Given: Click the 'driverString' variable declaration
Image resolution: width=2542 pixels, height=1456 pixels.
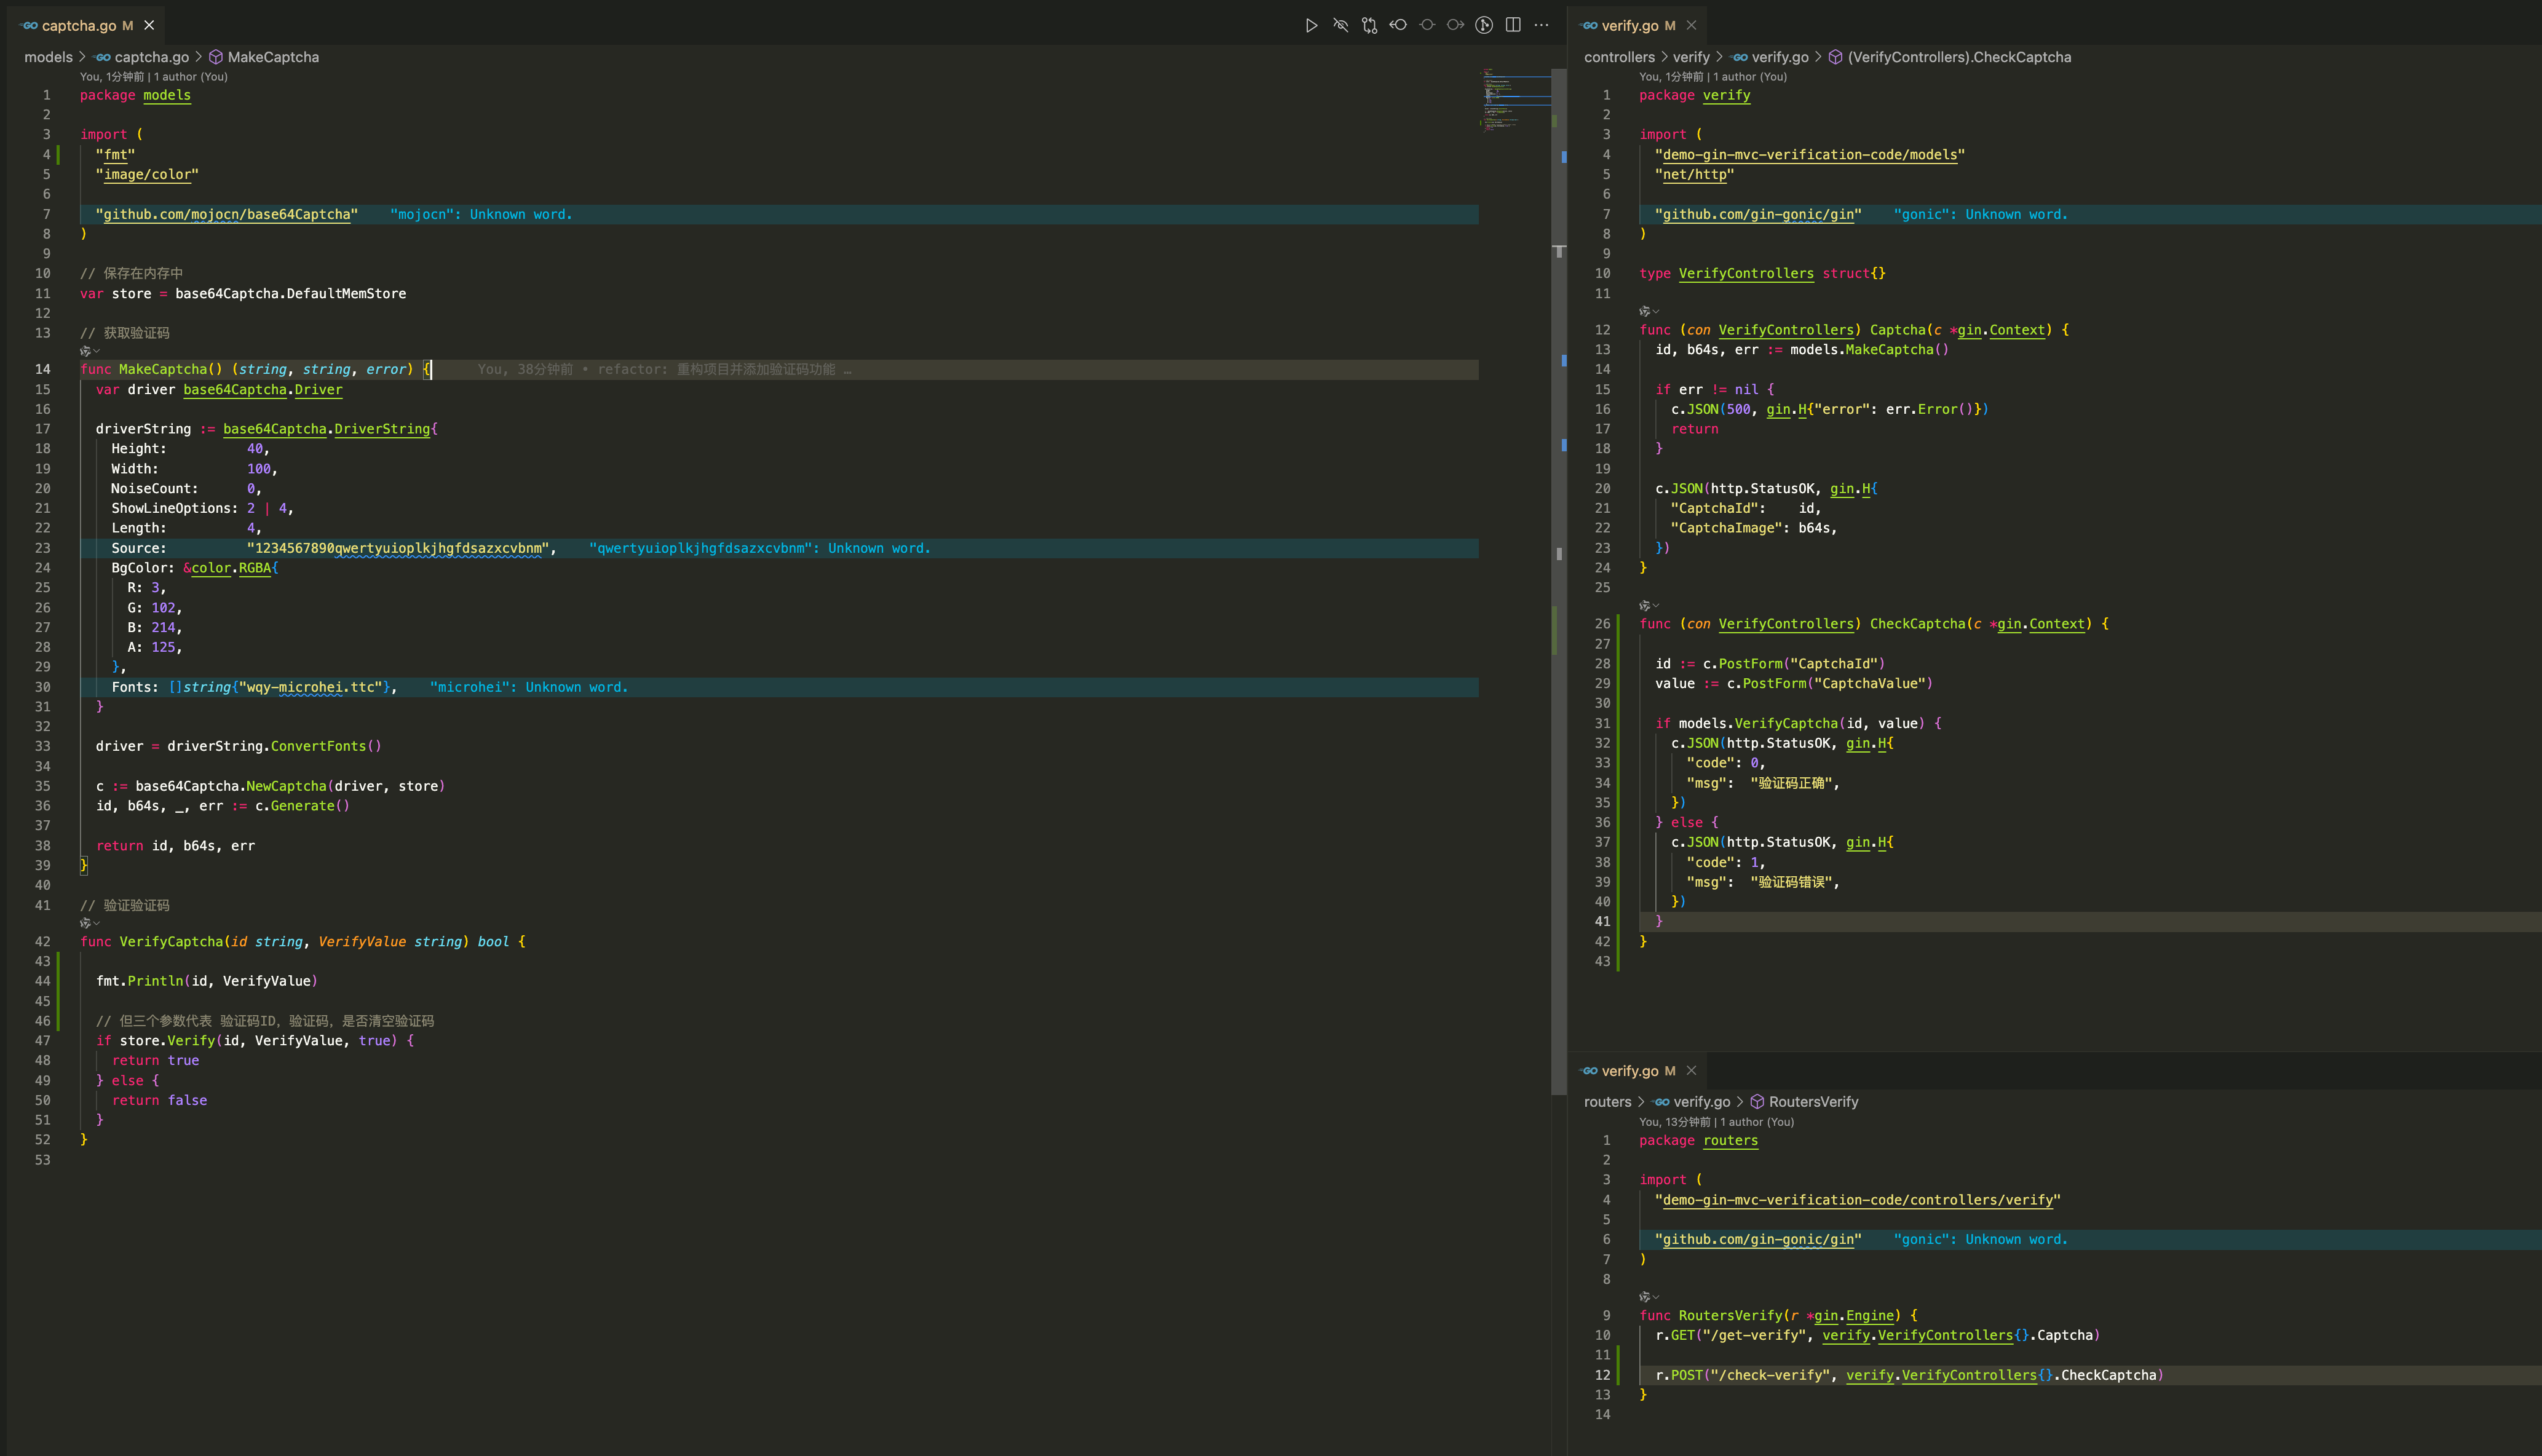Looking at the screenshot, I should [143, 429].
